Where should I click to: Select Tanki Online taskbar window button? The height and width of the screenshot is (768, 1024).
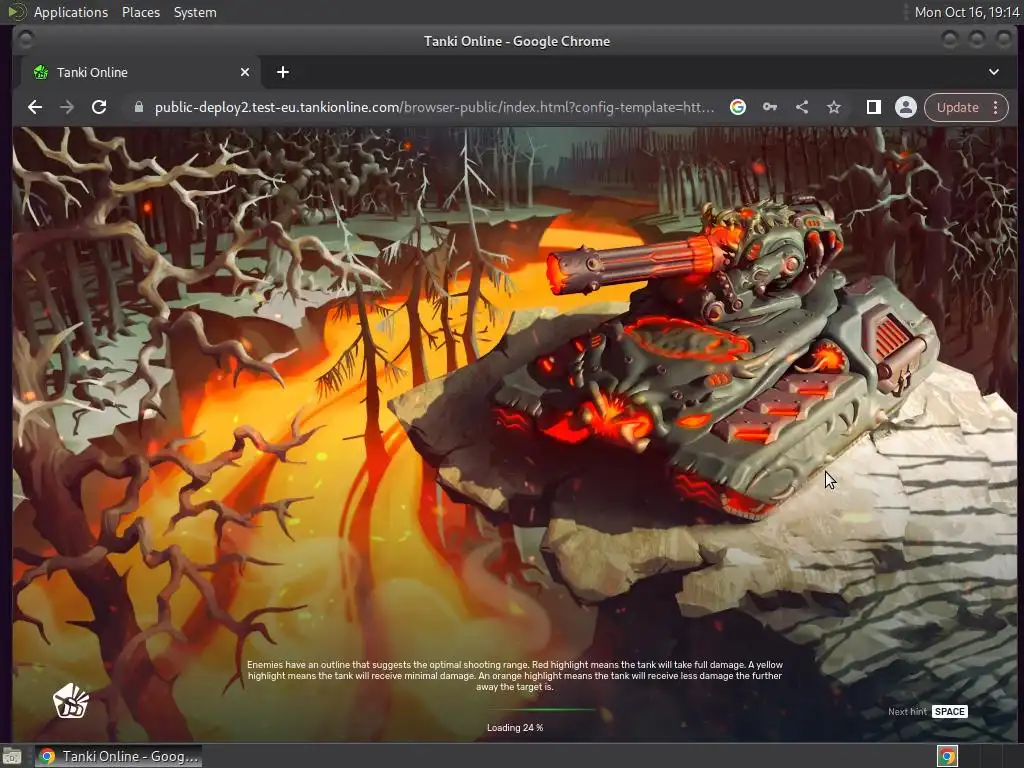point(118,756)
